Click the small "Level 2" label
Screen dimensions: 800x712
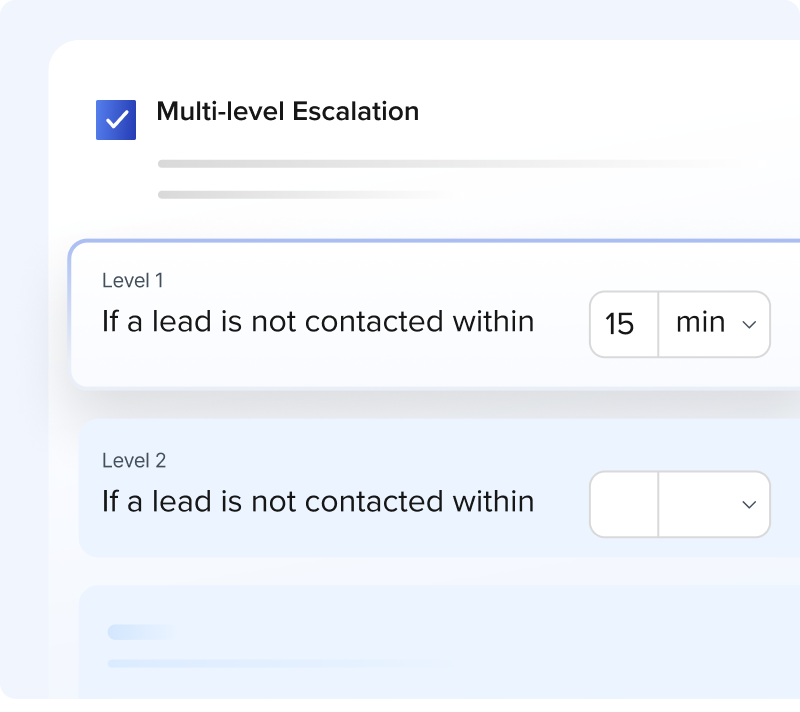coord(134,461)
